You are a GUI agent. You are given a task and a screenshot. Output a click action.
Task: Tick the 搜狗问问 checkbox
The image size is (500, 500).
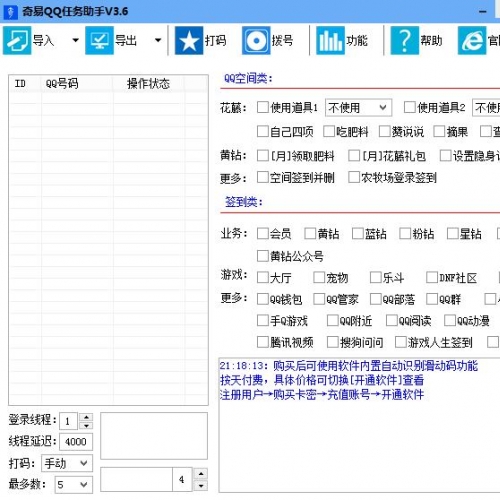point(333,342)
